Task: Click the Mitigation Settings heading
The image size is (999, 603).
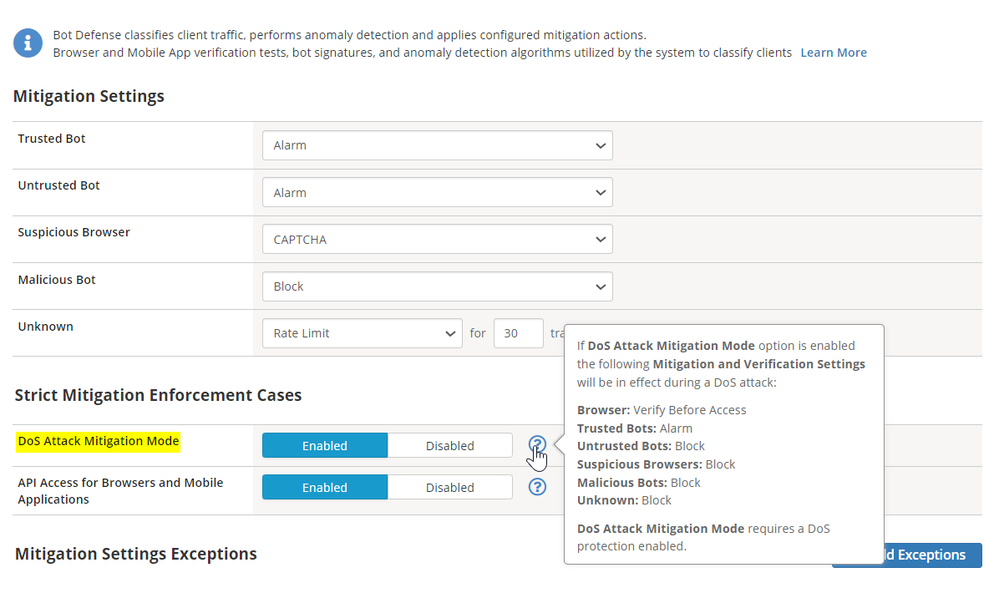Action: coord(89,96)
